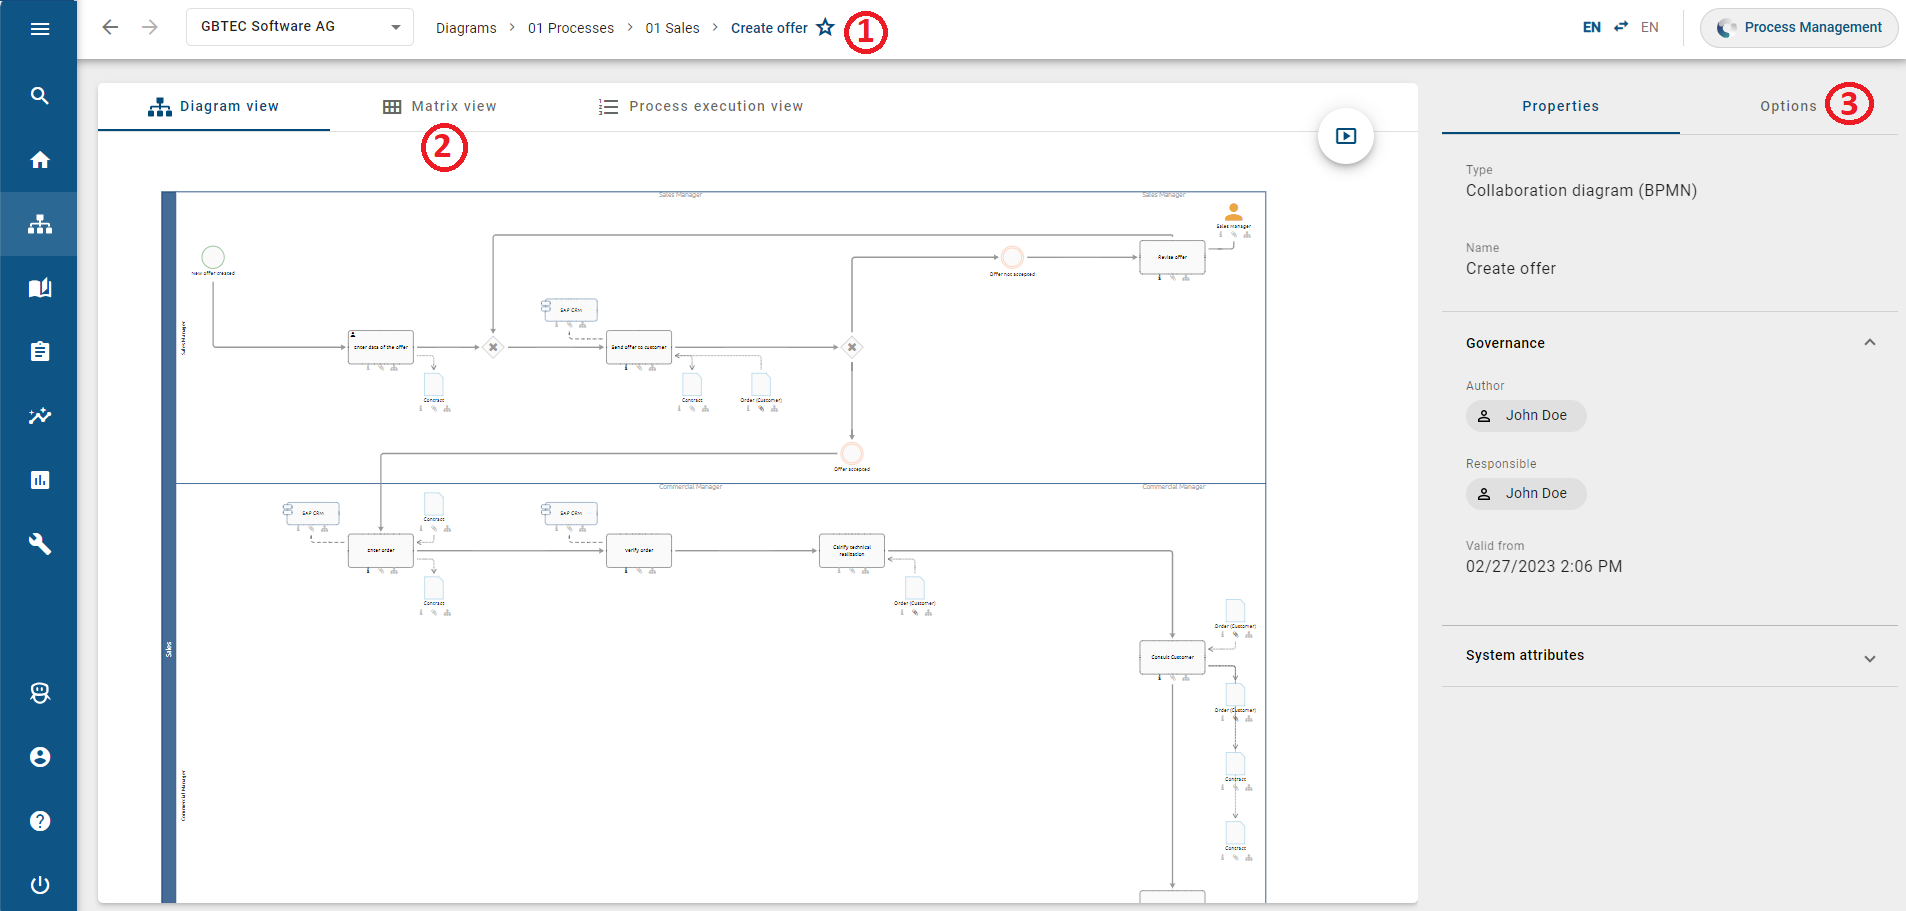The width and height of the screenshot is (1906, 911).
Task: Open the support agent icon in sidebar
Action: 40,693
